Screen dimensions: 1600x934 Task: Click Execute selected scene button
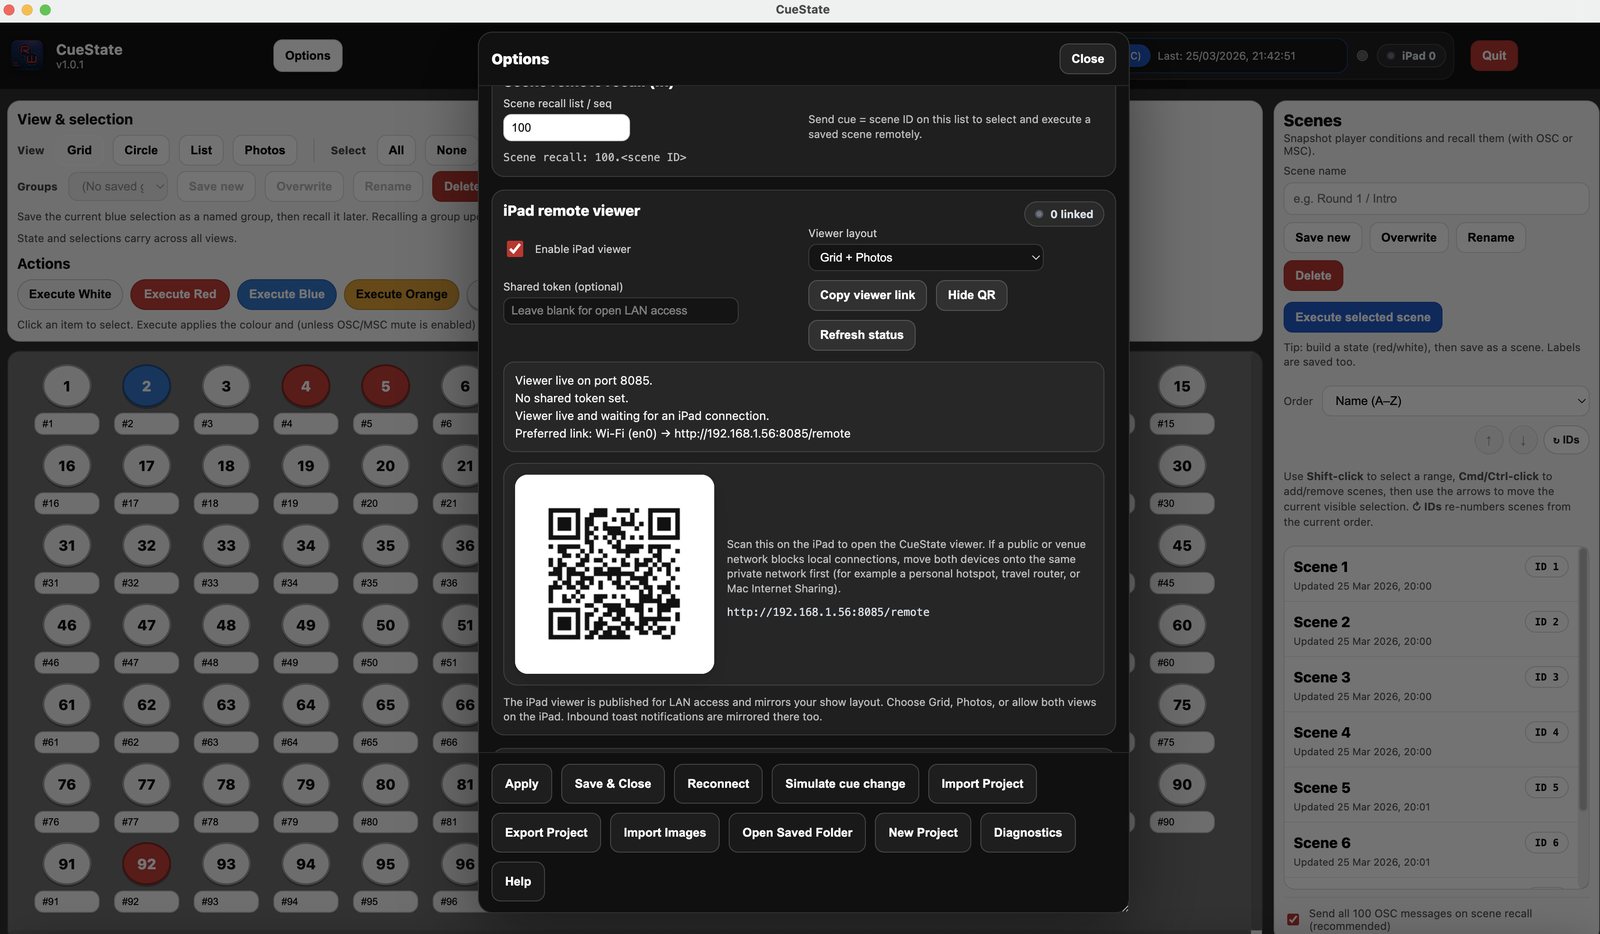[1363, 317]
